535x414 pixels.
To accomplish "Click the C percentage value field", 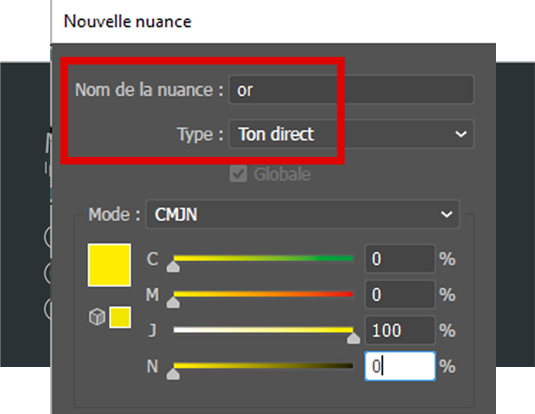I will tap(400, 259).
